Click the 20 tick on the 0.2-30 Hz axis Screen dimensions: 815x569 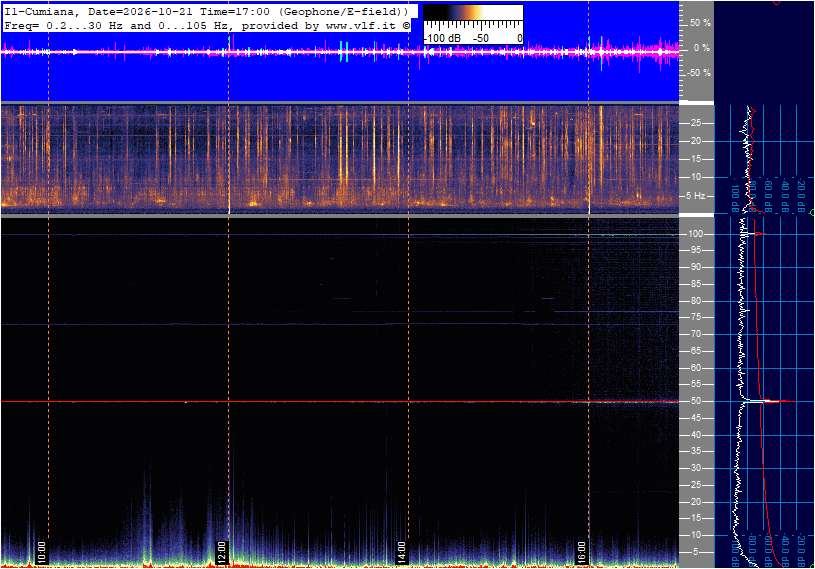[x=695, y=141]
